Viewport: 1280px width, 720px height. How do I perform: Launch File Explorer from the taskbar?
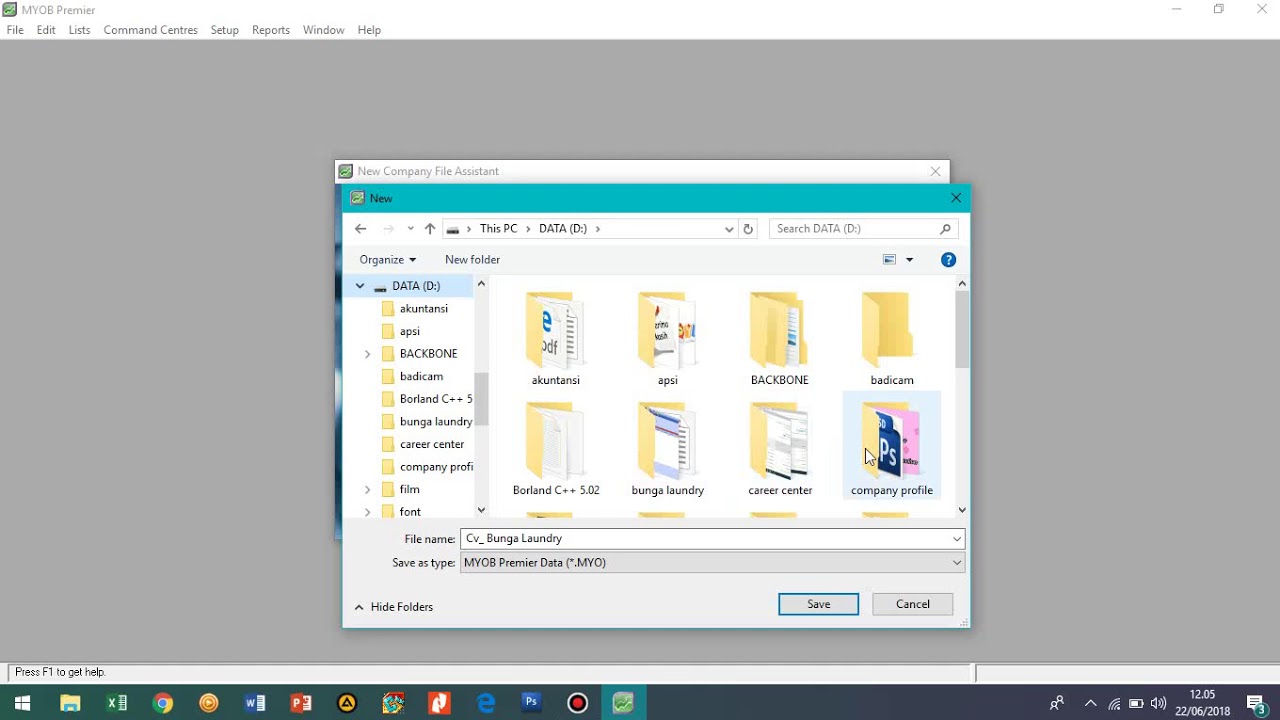click(x=70, y=703)
